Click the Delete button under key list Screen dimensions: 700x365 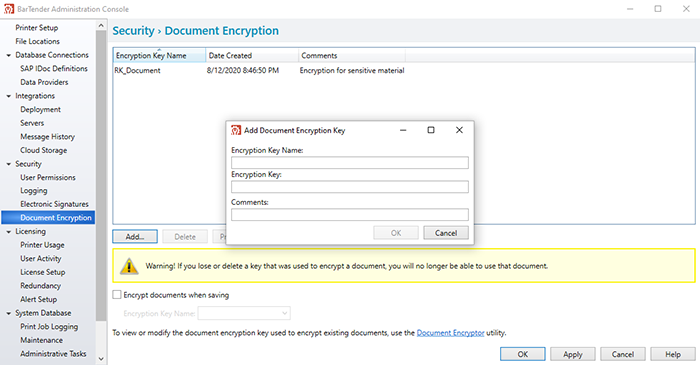[185, 236]
